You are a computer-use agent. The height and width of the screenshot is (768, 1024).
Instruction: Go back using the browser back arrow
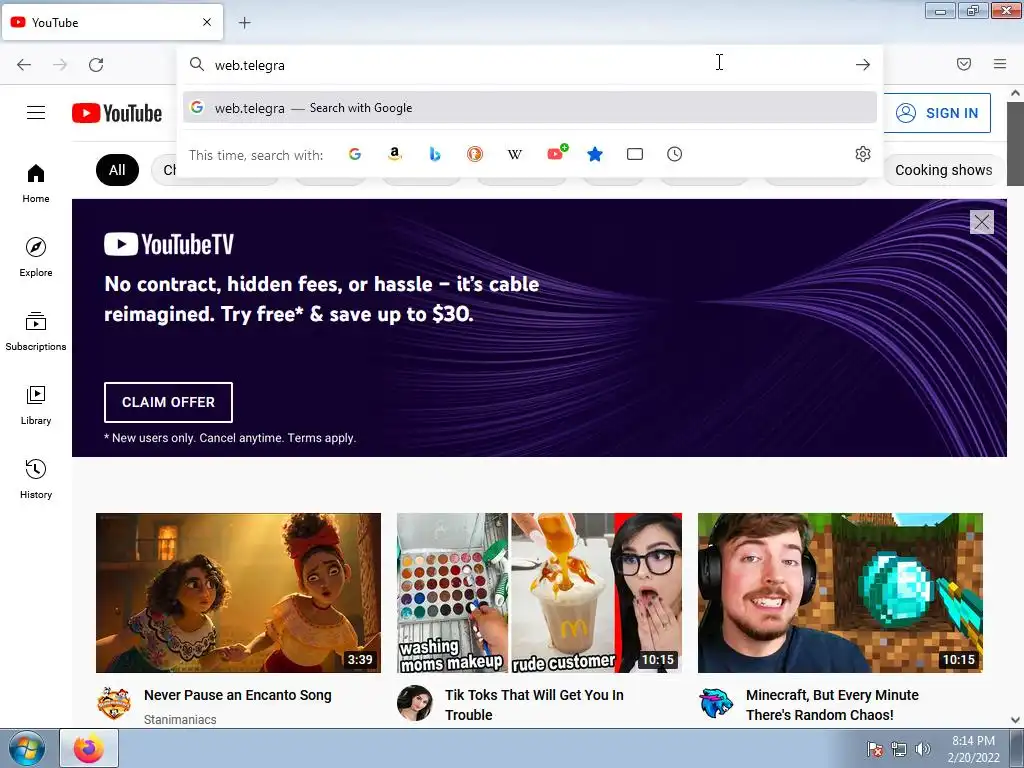[x=24, y=65]
